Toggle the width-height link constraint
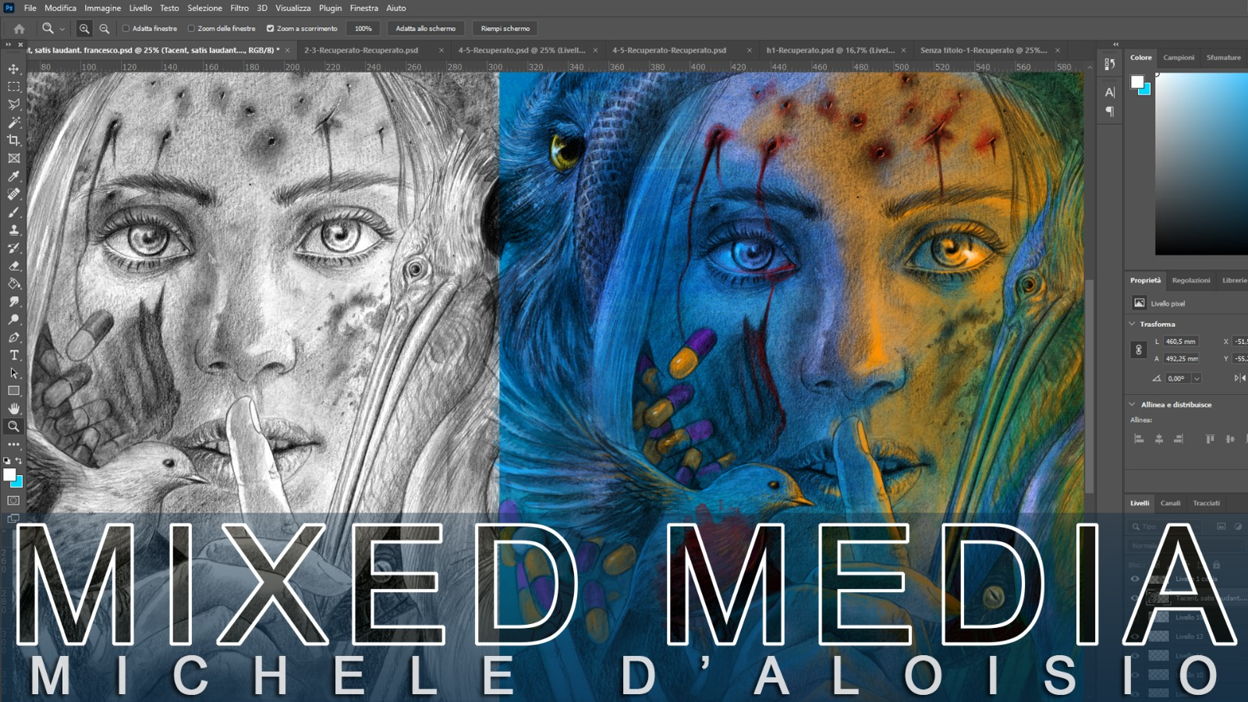The height and width of the screenshot is (702, 1248). (1138, 350)
